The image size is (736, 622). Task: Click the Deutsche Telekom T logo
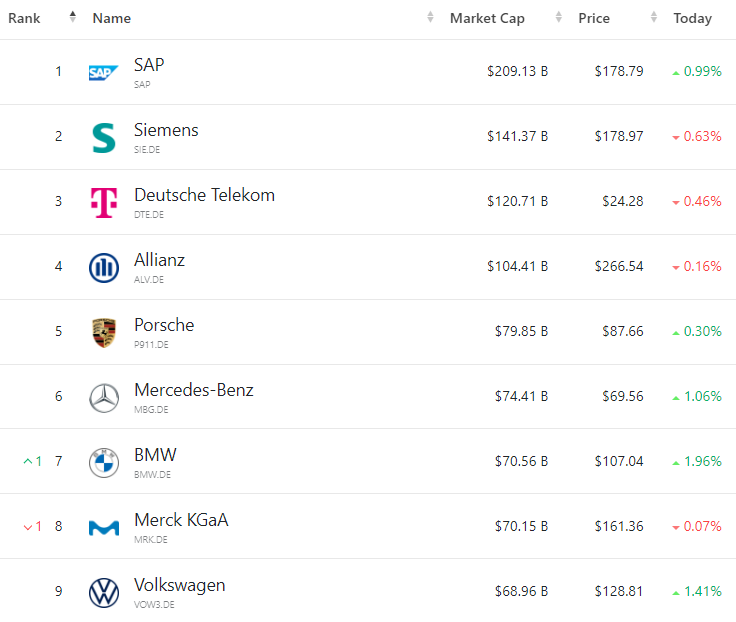click(x=103, y=202)
